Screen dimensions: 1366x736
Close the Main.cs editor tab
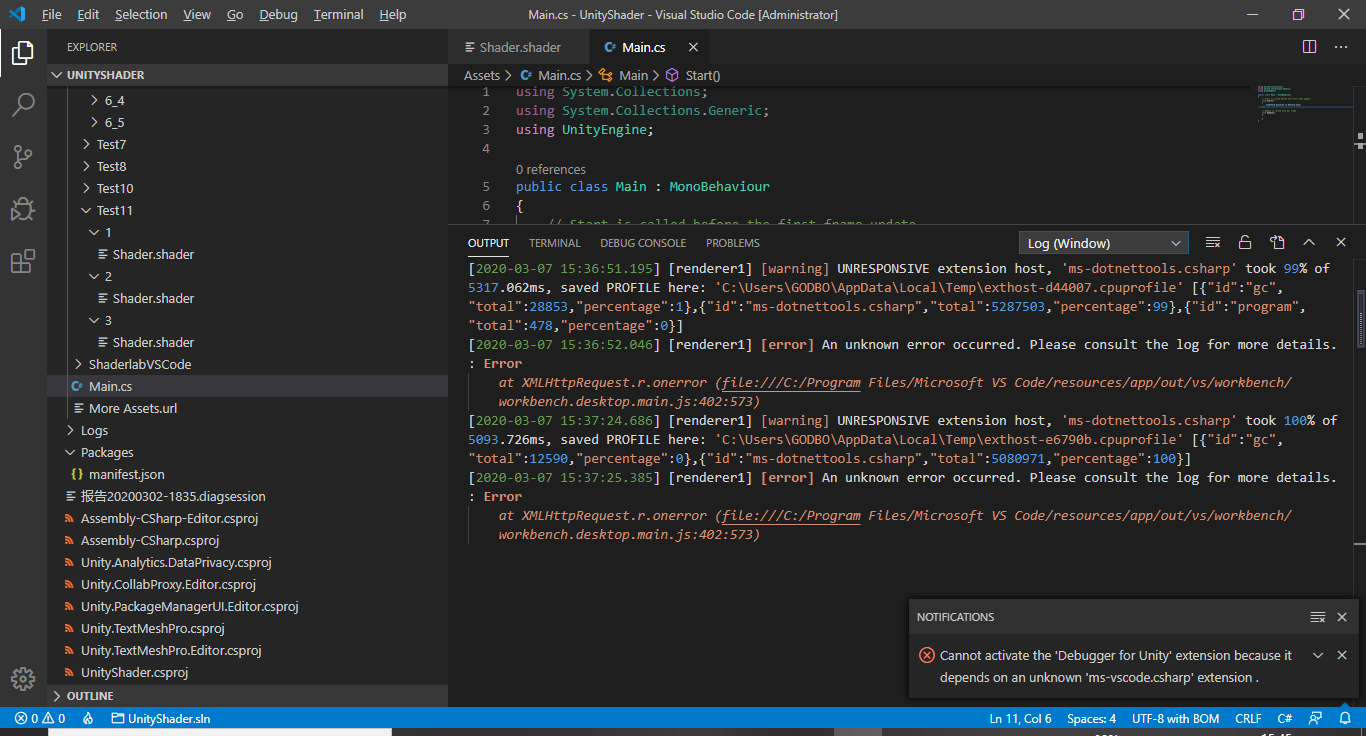click(693, 47)
